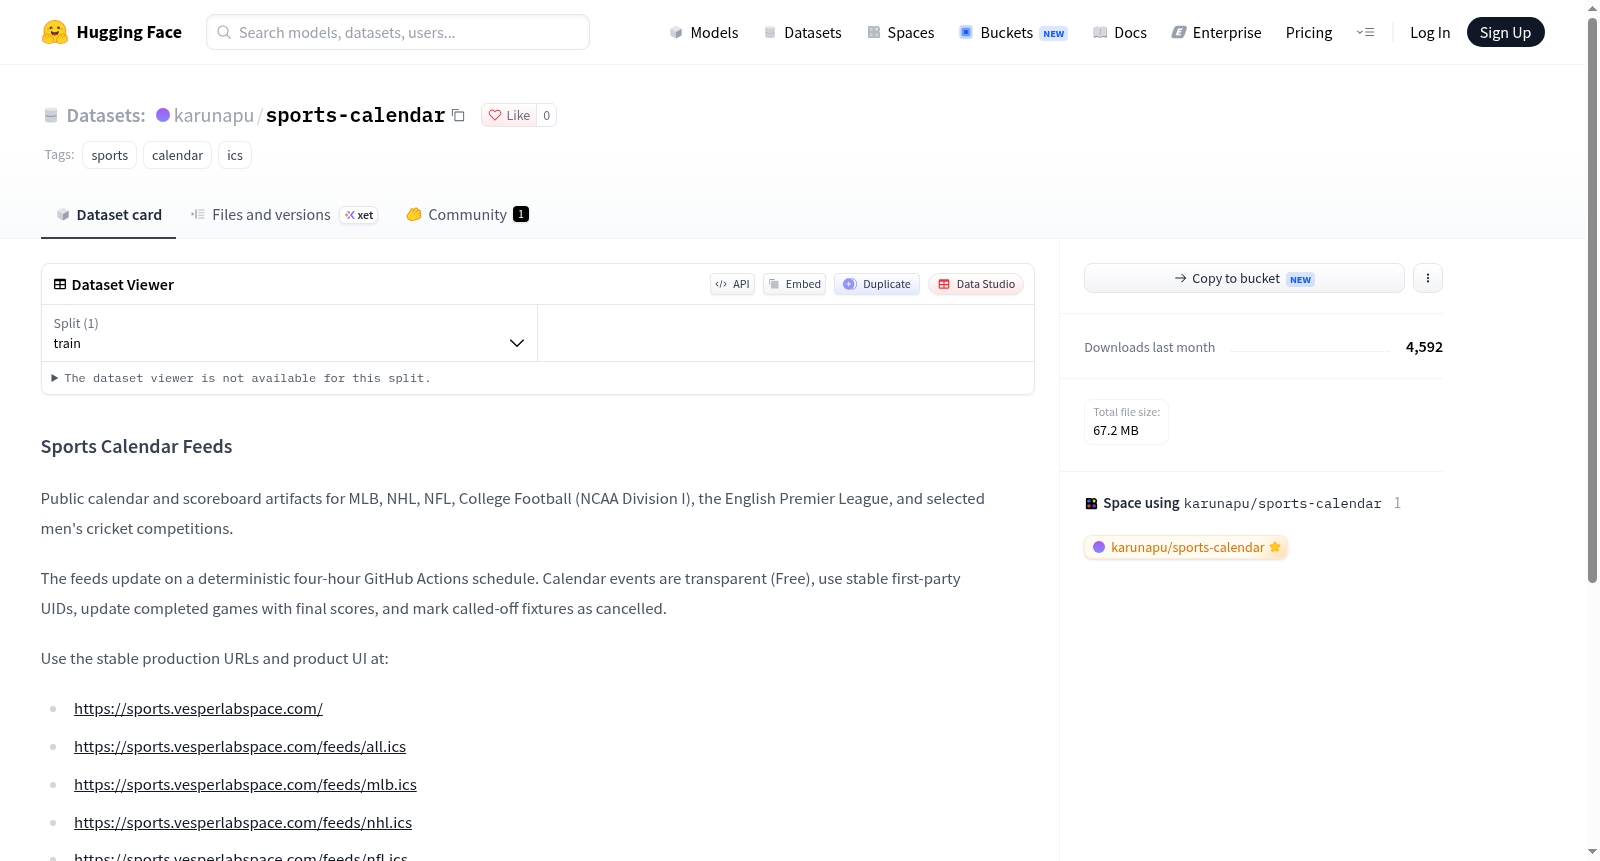Open Spaces in the top navigation

coord(900,32)
